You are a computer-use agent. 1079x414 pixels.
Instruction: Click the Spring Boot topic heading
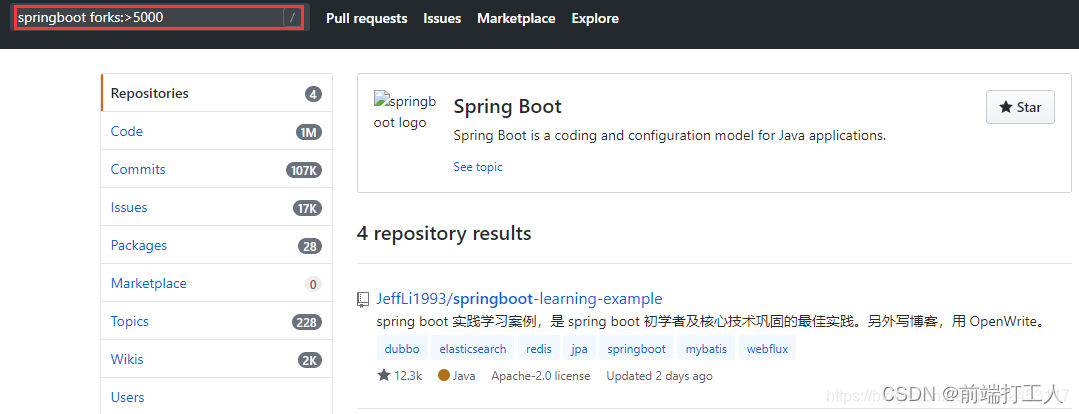(508, 107)
